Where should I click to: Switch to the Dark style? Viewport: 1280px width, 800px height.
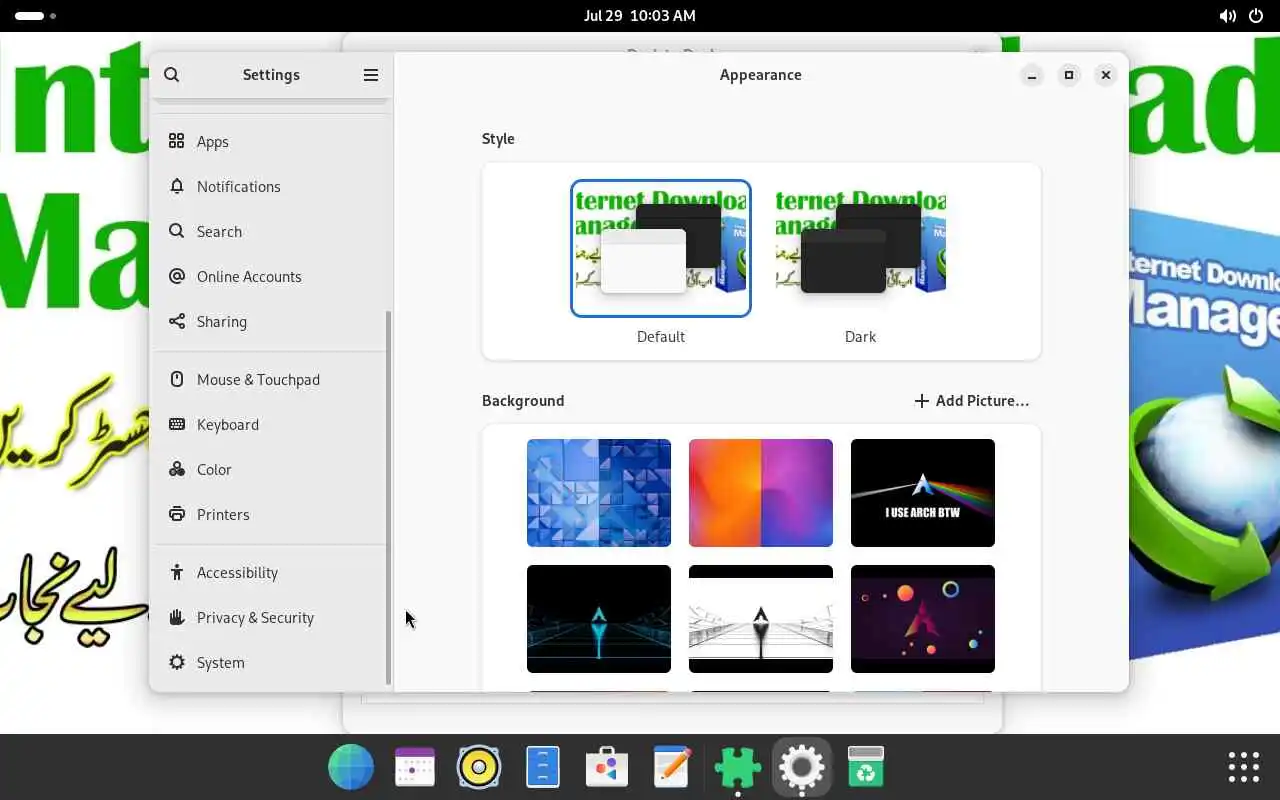[860, 248]
